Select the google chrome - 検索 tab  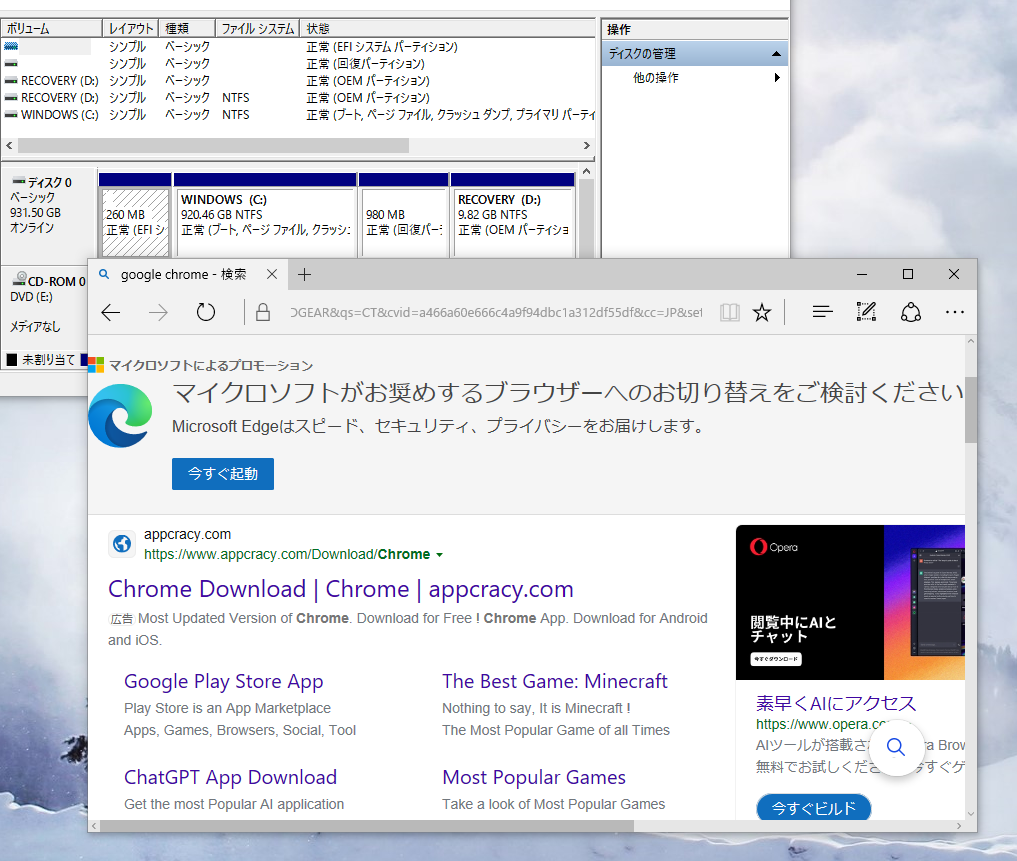184,274
